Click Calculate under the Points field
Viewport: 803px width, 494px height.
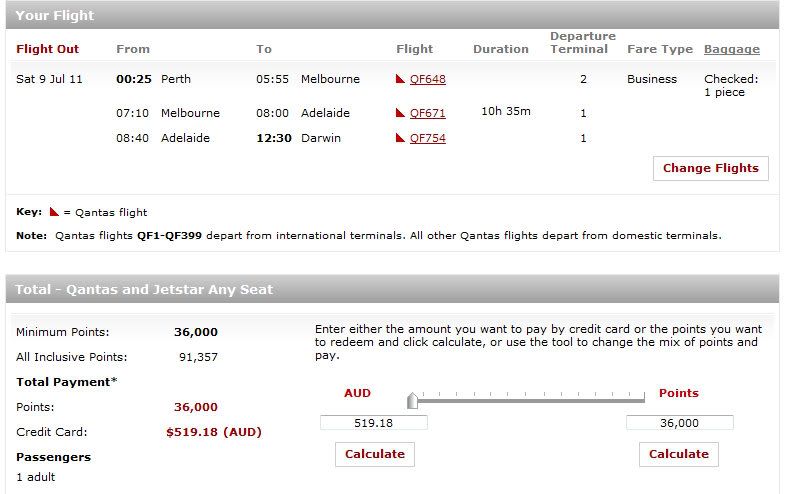[x=679, y=454]
